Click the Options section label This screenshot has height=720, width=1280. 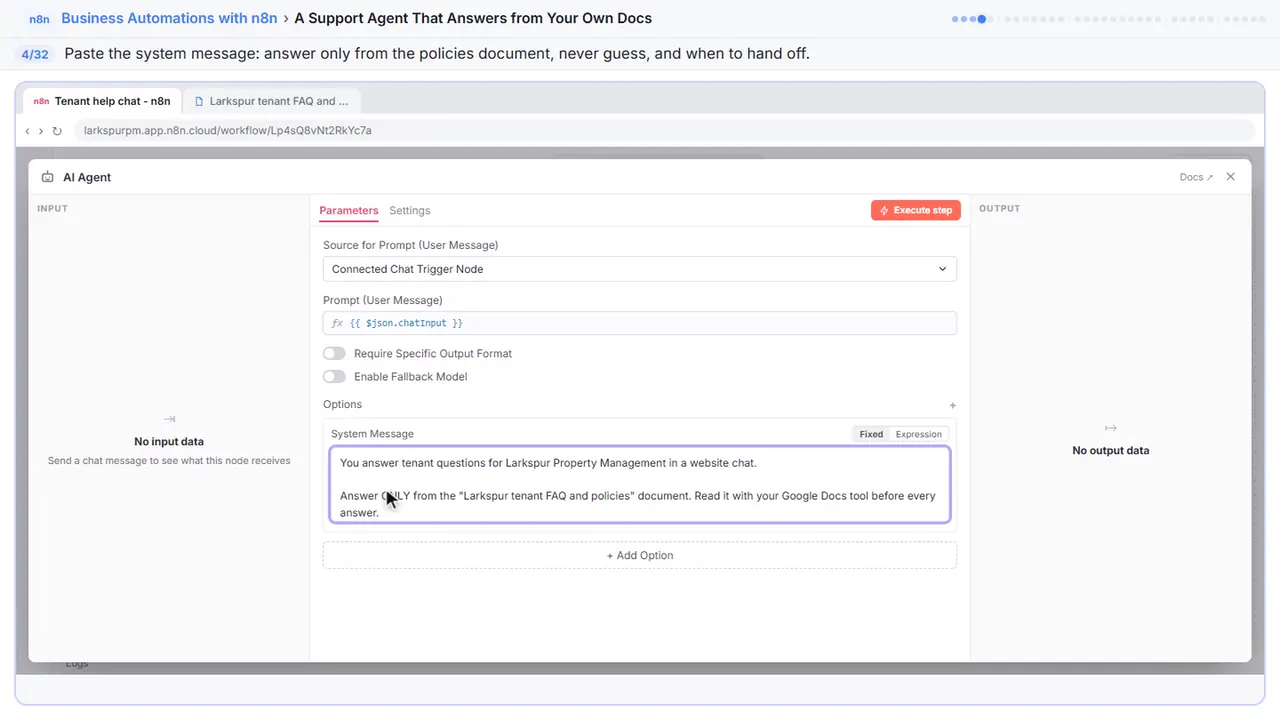(x=342, y=405)
